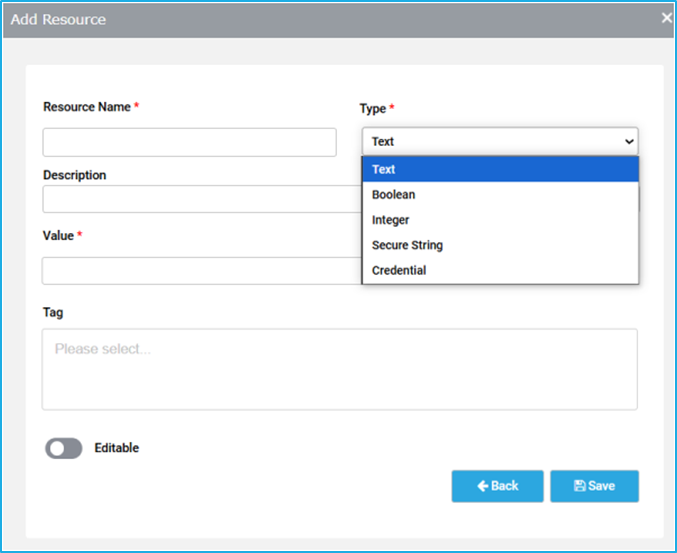The width and height of the screenshot is (677, 553).
Task: Open the Type combo box showing Text
Action: 500,141
